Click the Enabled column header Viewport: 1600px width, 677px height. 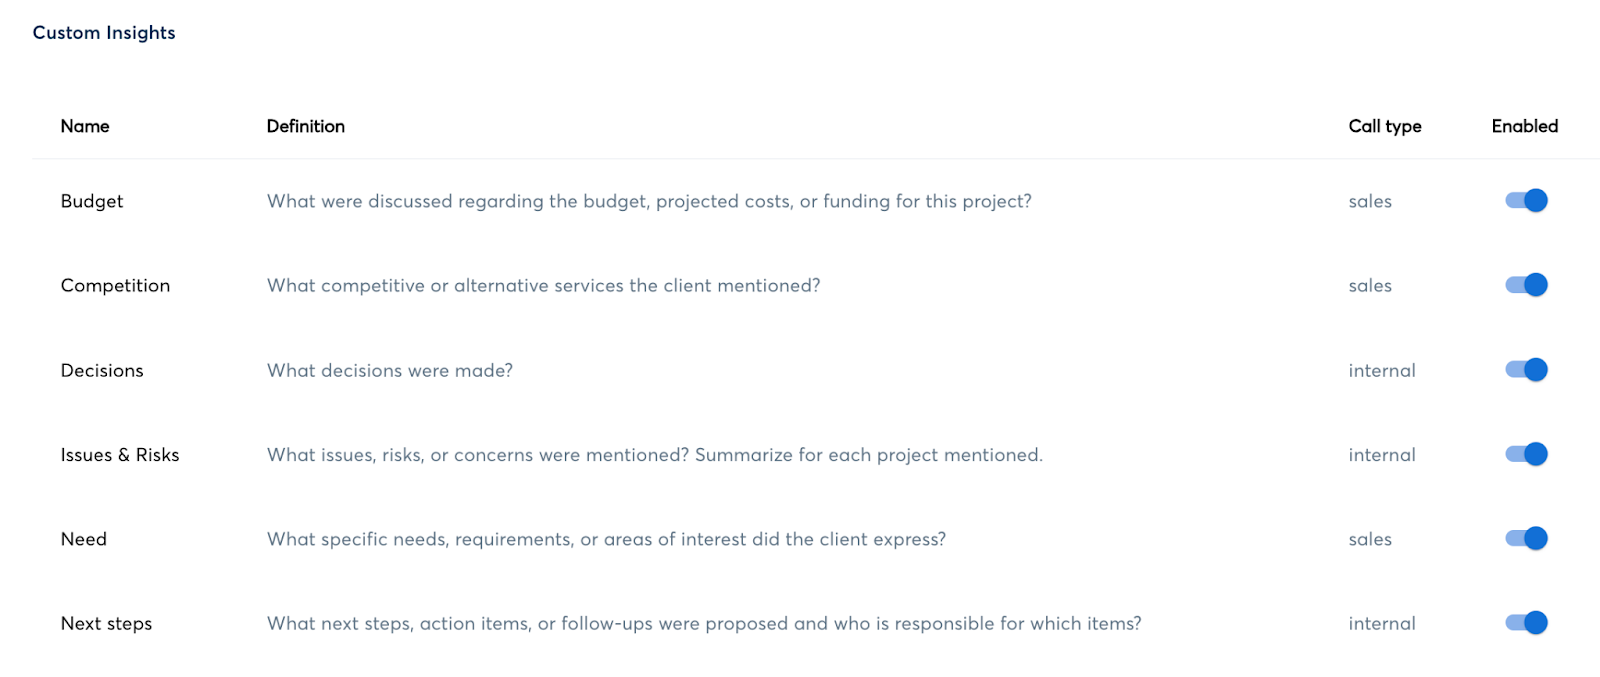pyautogui.click(x=1525, y=126)
